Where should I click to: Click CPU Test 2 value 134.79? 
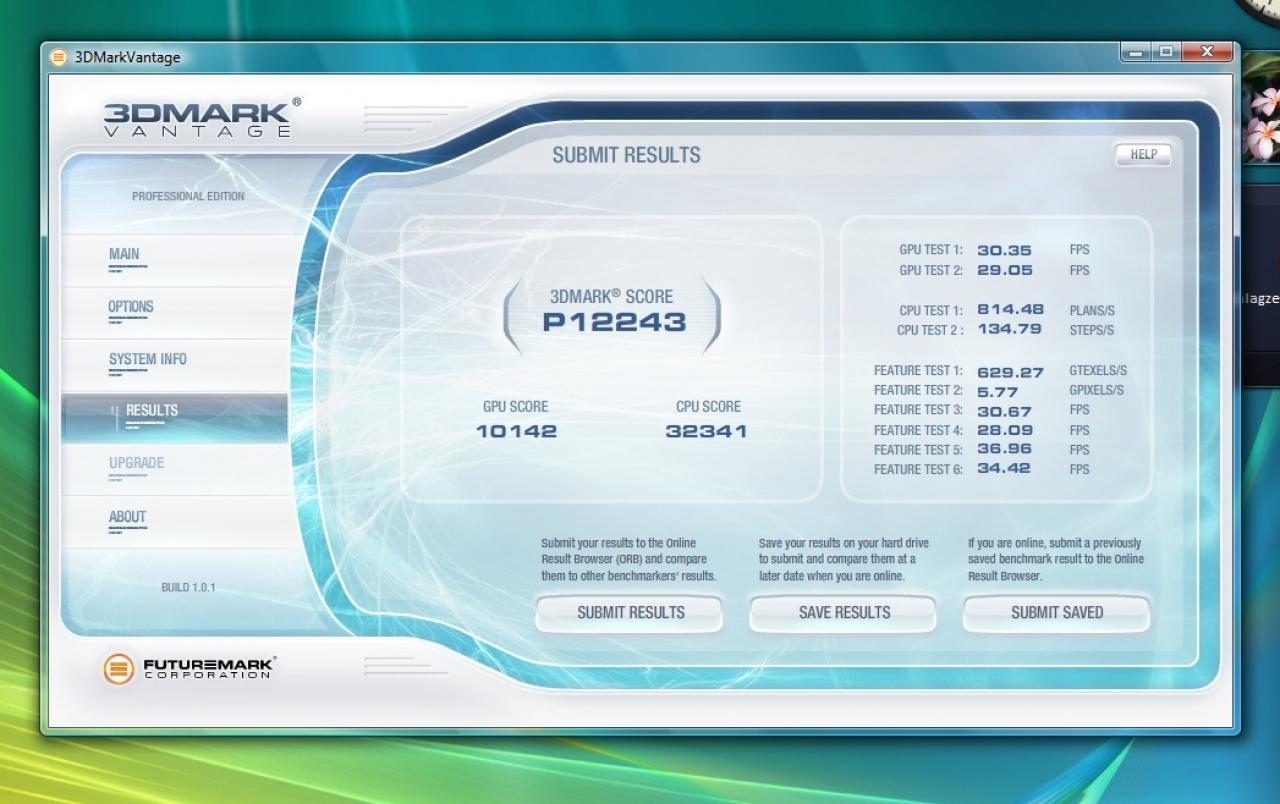pos(1009,329)
